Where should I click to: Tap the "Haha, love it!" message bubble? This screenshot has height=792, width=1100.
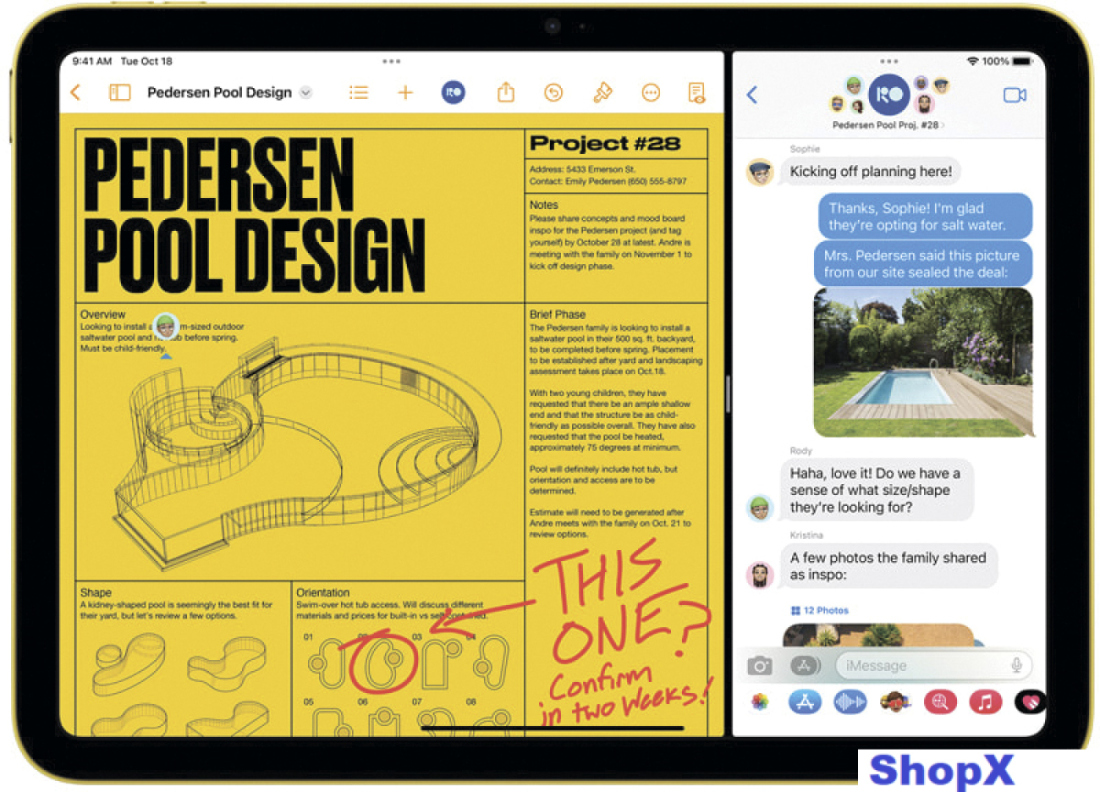pos(877,490)
